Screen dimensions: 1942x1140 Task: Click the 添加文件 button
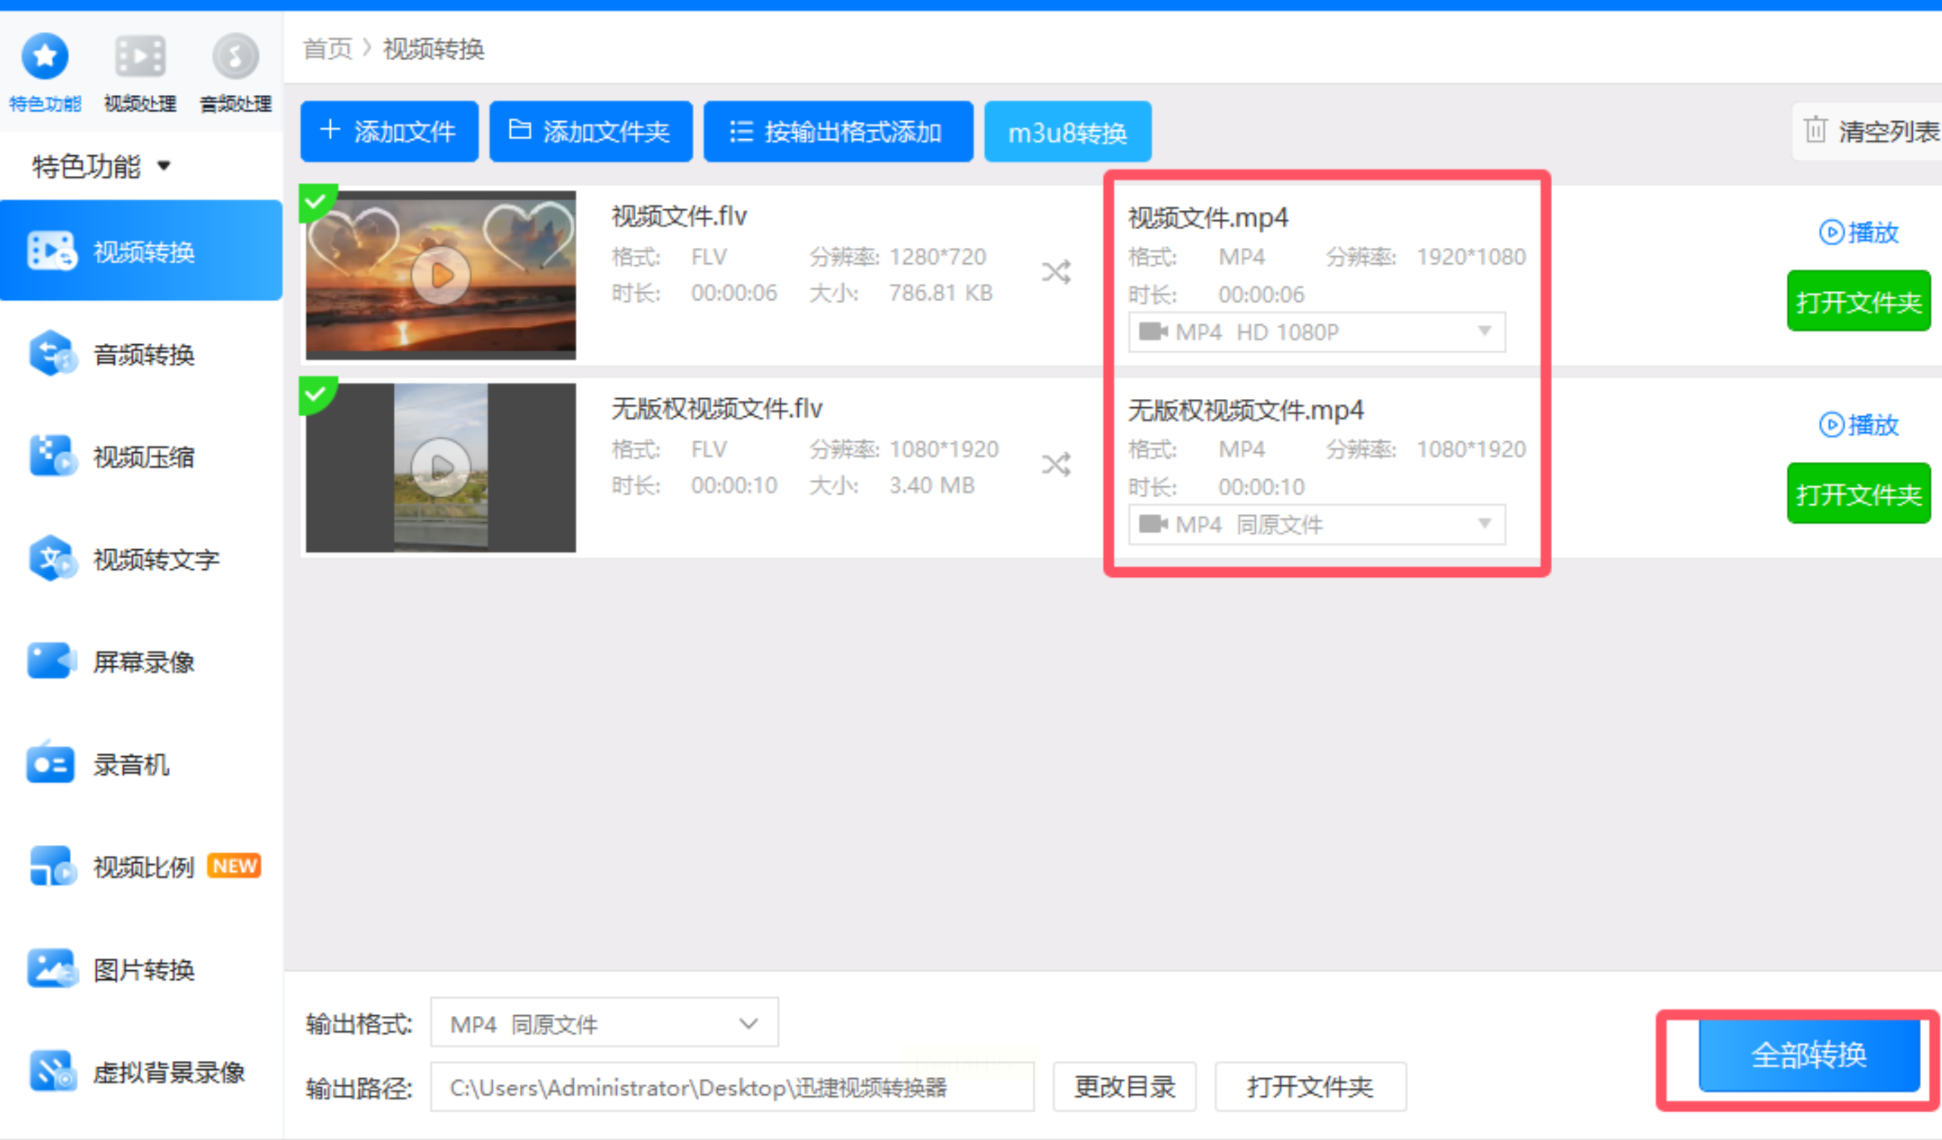pyautogui.click(x=389, y=131)
